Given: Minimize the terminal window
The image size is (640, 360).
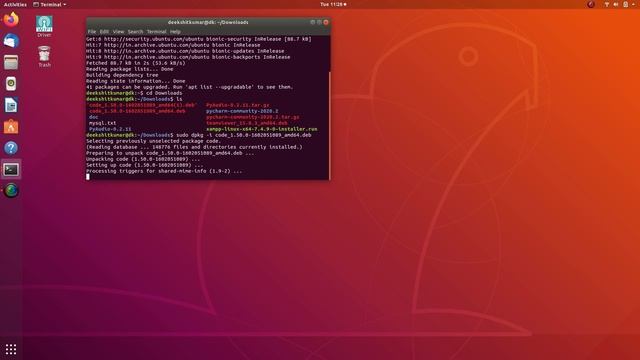Looking at the screenshot, I should point(313,22).
